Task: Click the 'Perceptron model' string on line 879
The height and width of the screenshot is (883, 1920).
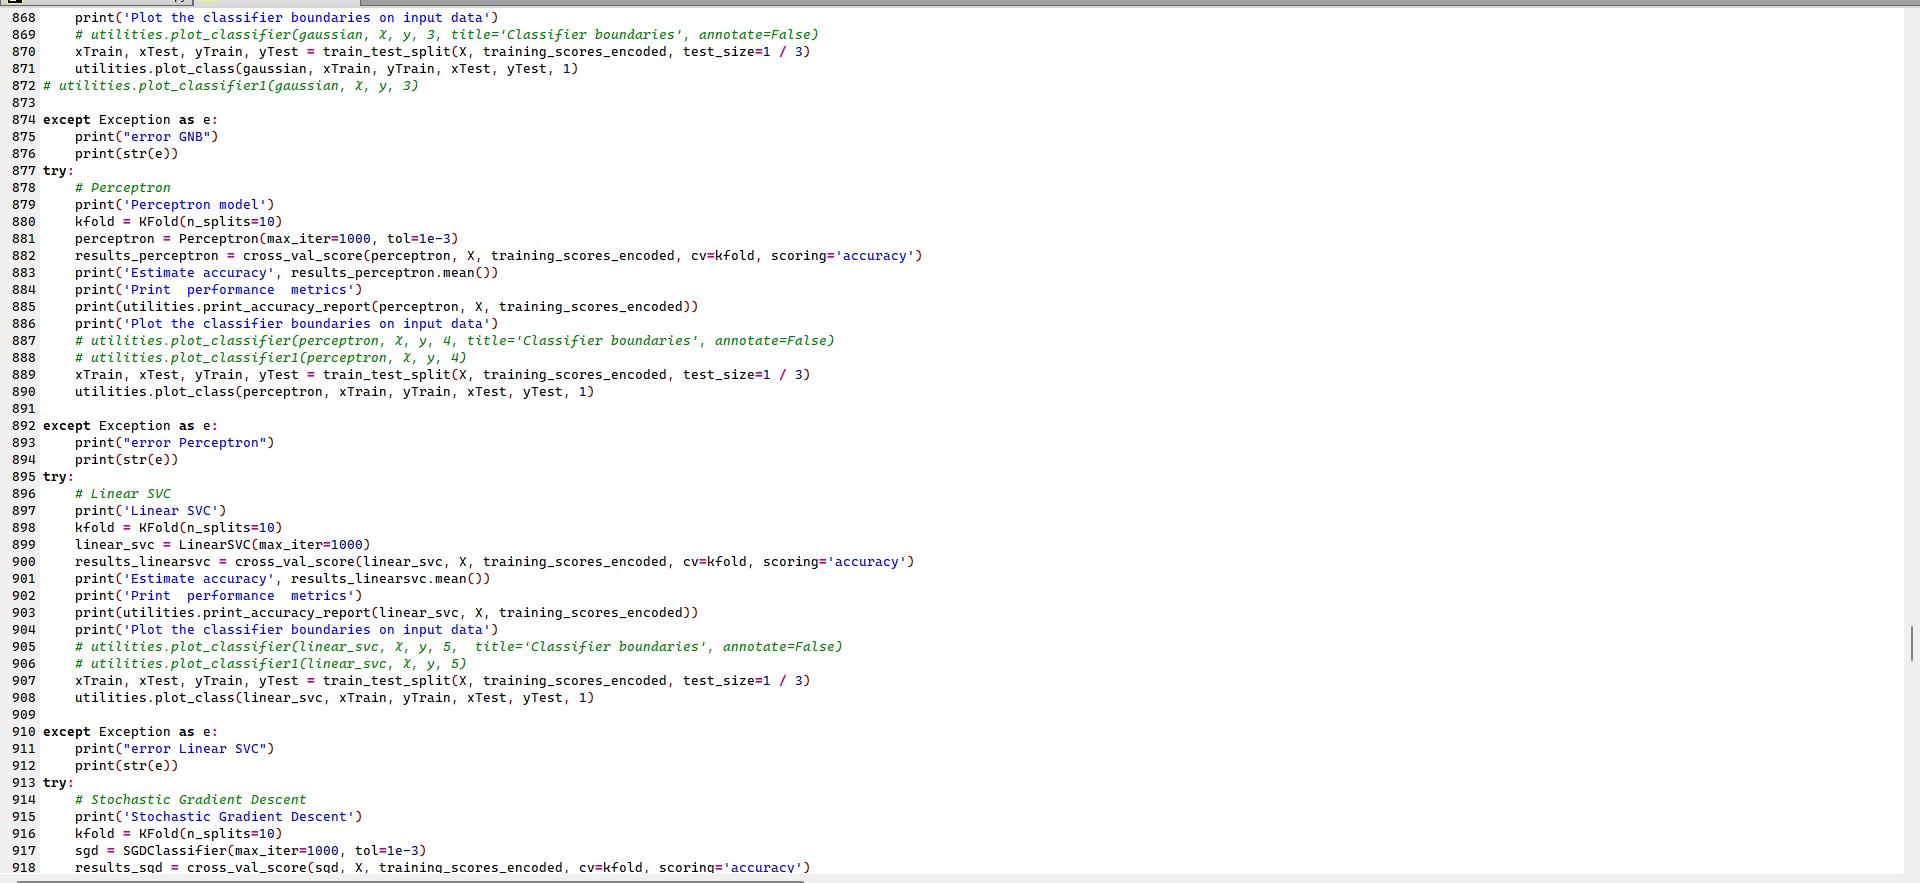Action: tap(195, 205)
